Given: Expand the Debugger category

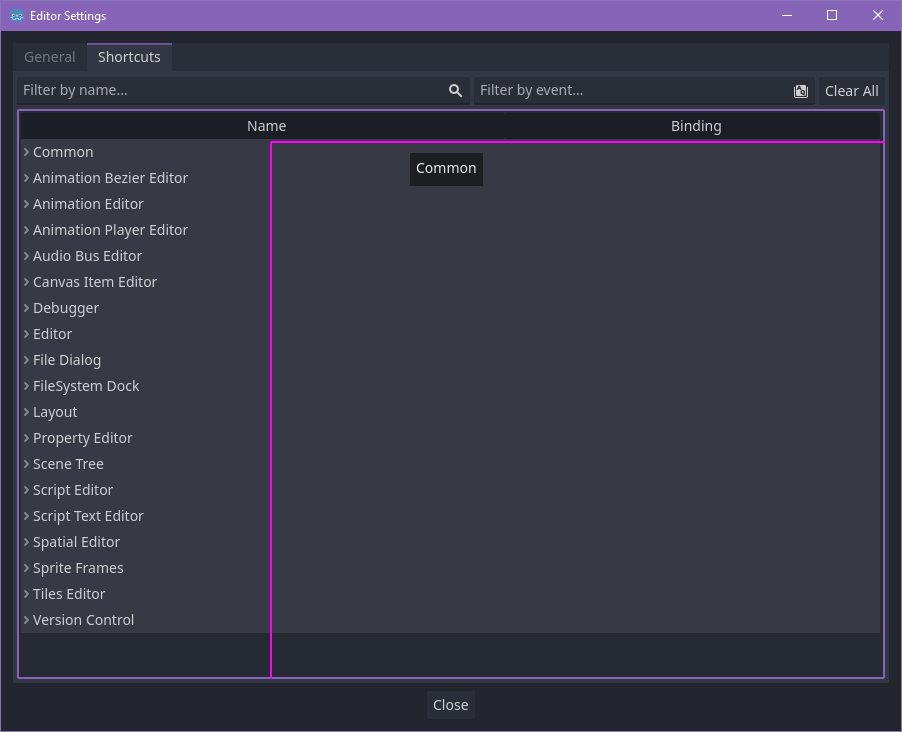Looking at the screenshot, I should 26,307.
